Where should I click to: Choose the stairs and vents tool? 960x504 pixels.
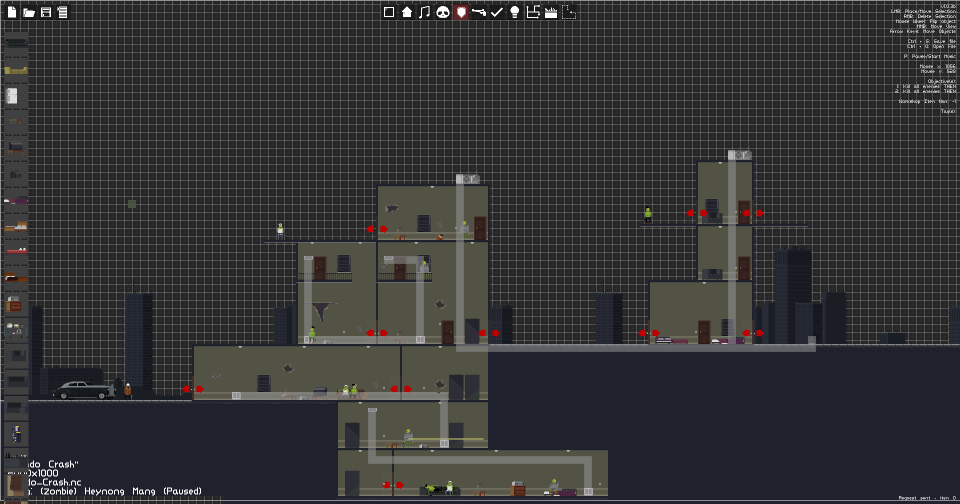point(533,12)
